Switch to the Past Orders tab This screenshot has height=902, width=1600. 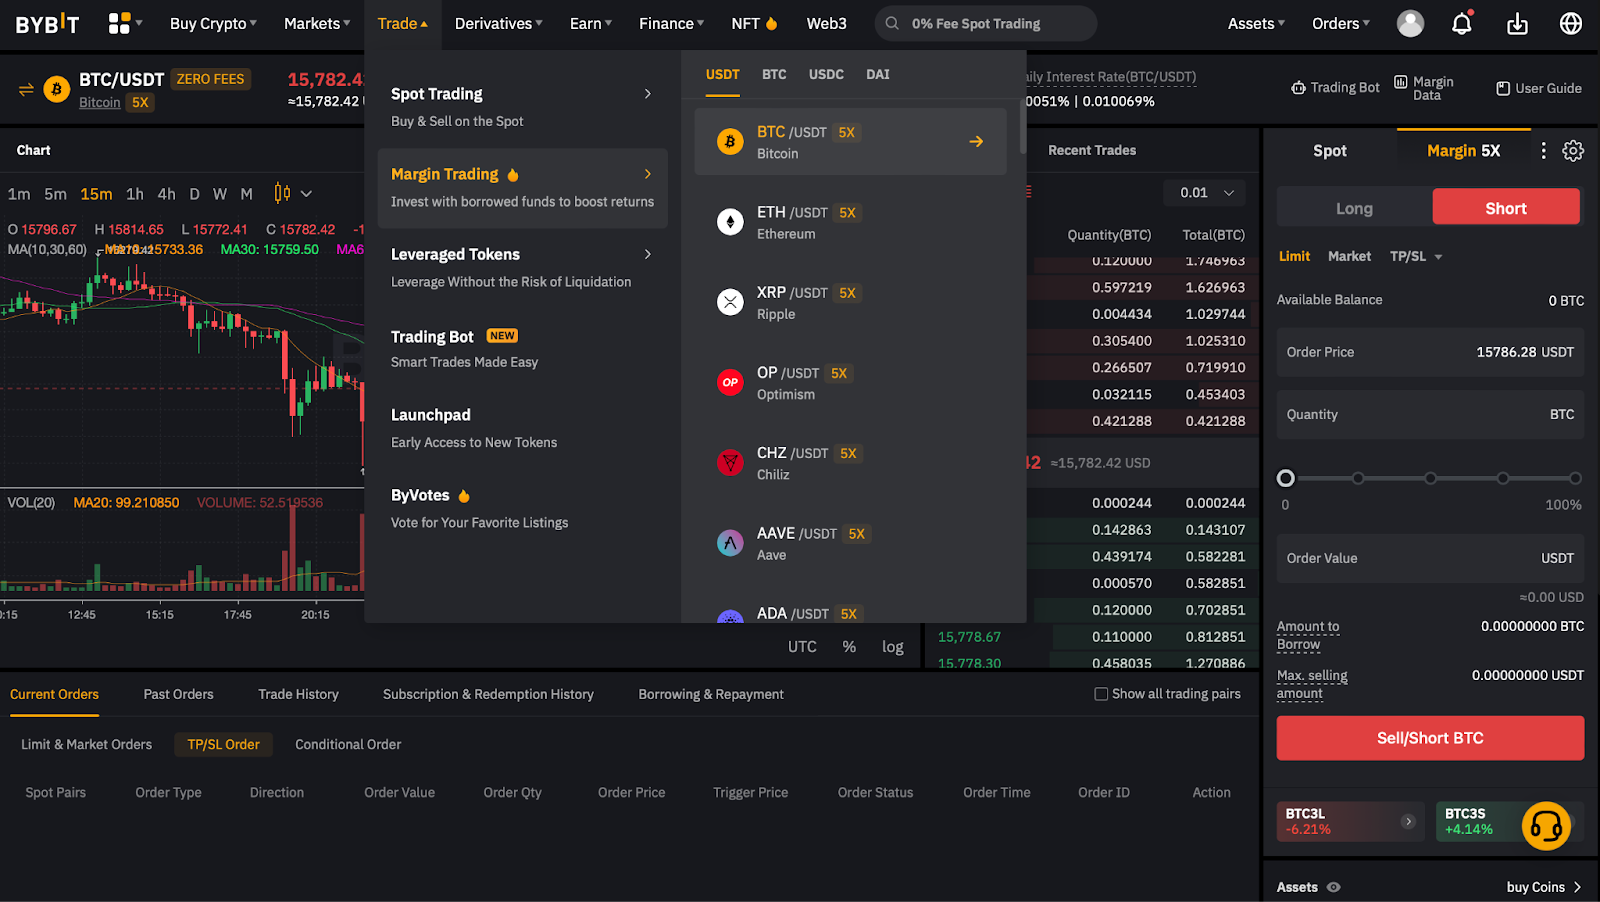178,694
